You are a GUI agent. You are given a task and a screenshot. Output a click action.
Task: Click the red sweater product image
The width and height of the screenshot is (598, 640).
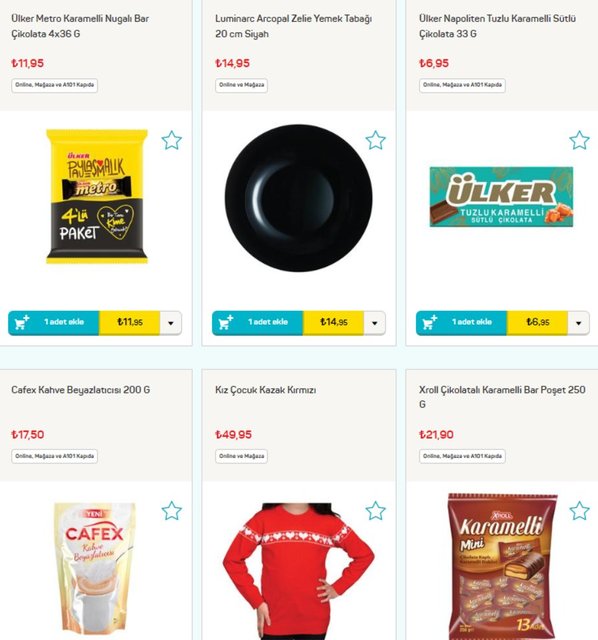(298, 571)
